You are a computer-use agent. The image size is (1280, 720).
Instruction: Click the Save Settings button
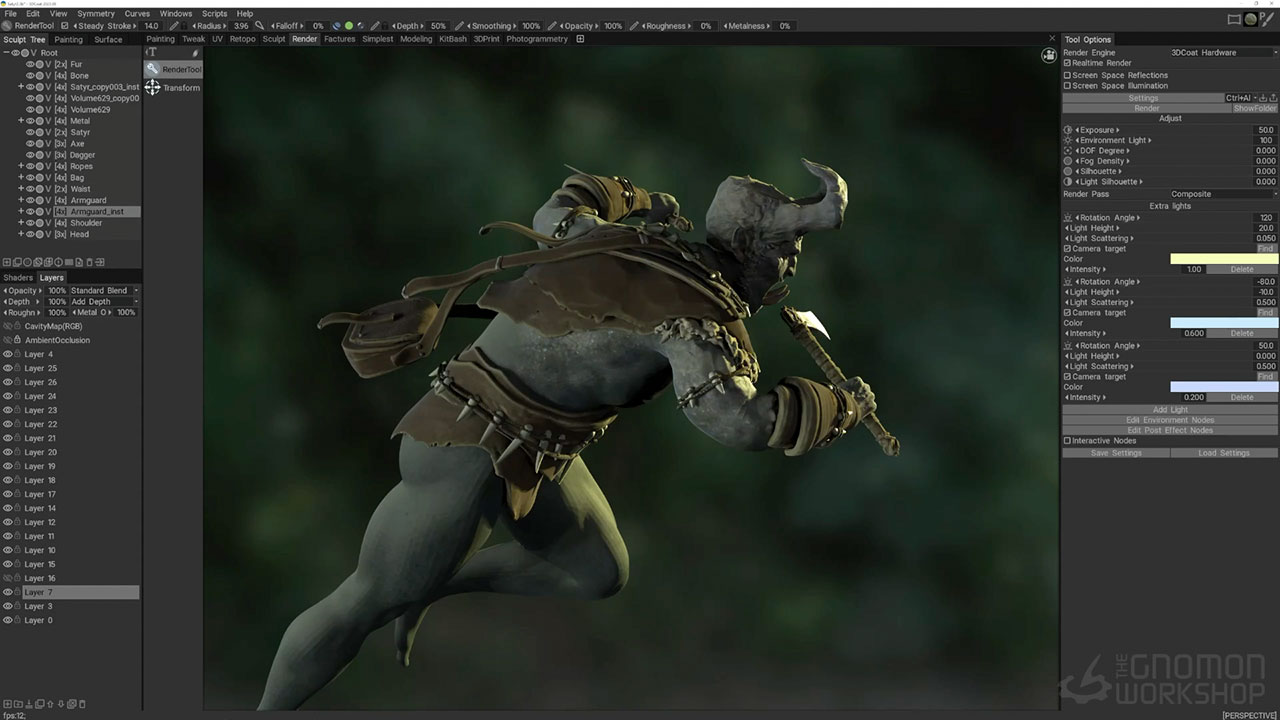[x=1116, y=453]
